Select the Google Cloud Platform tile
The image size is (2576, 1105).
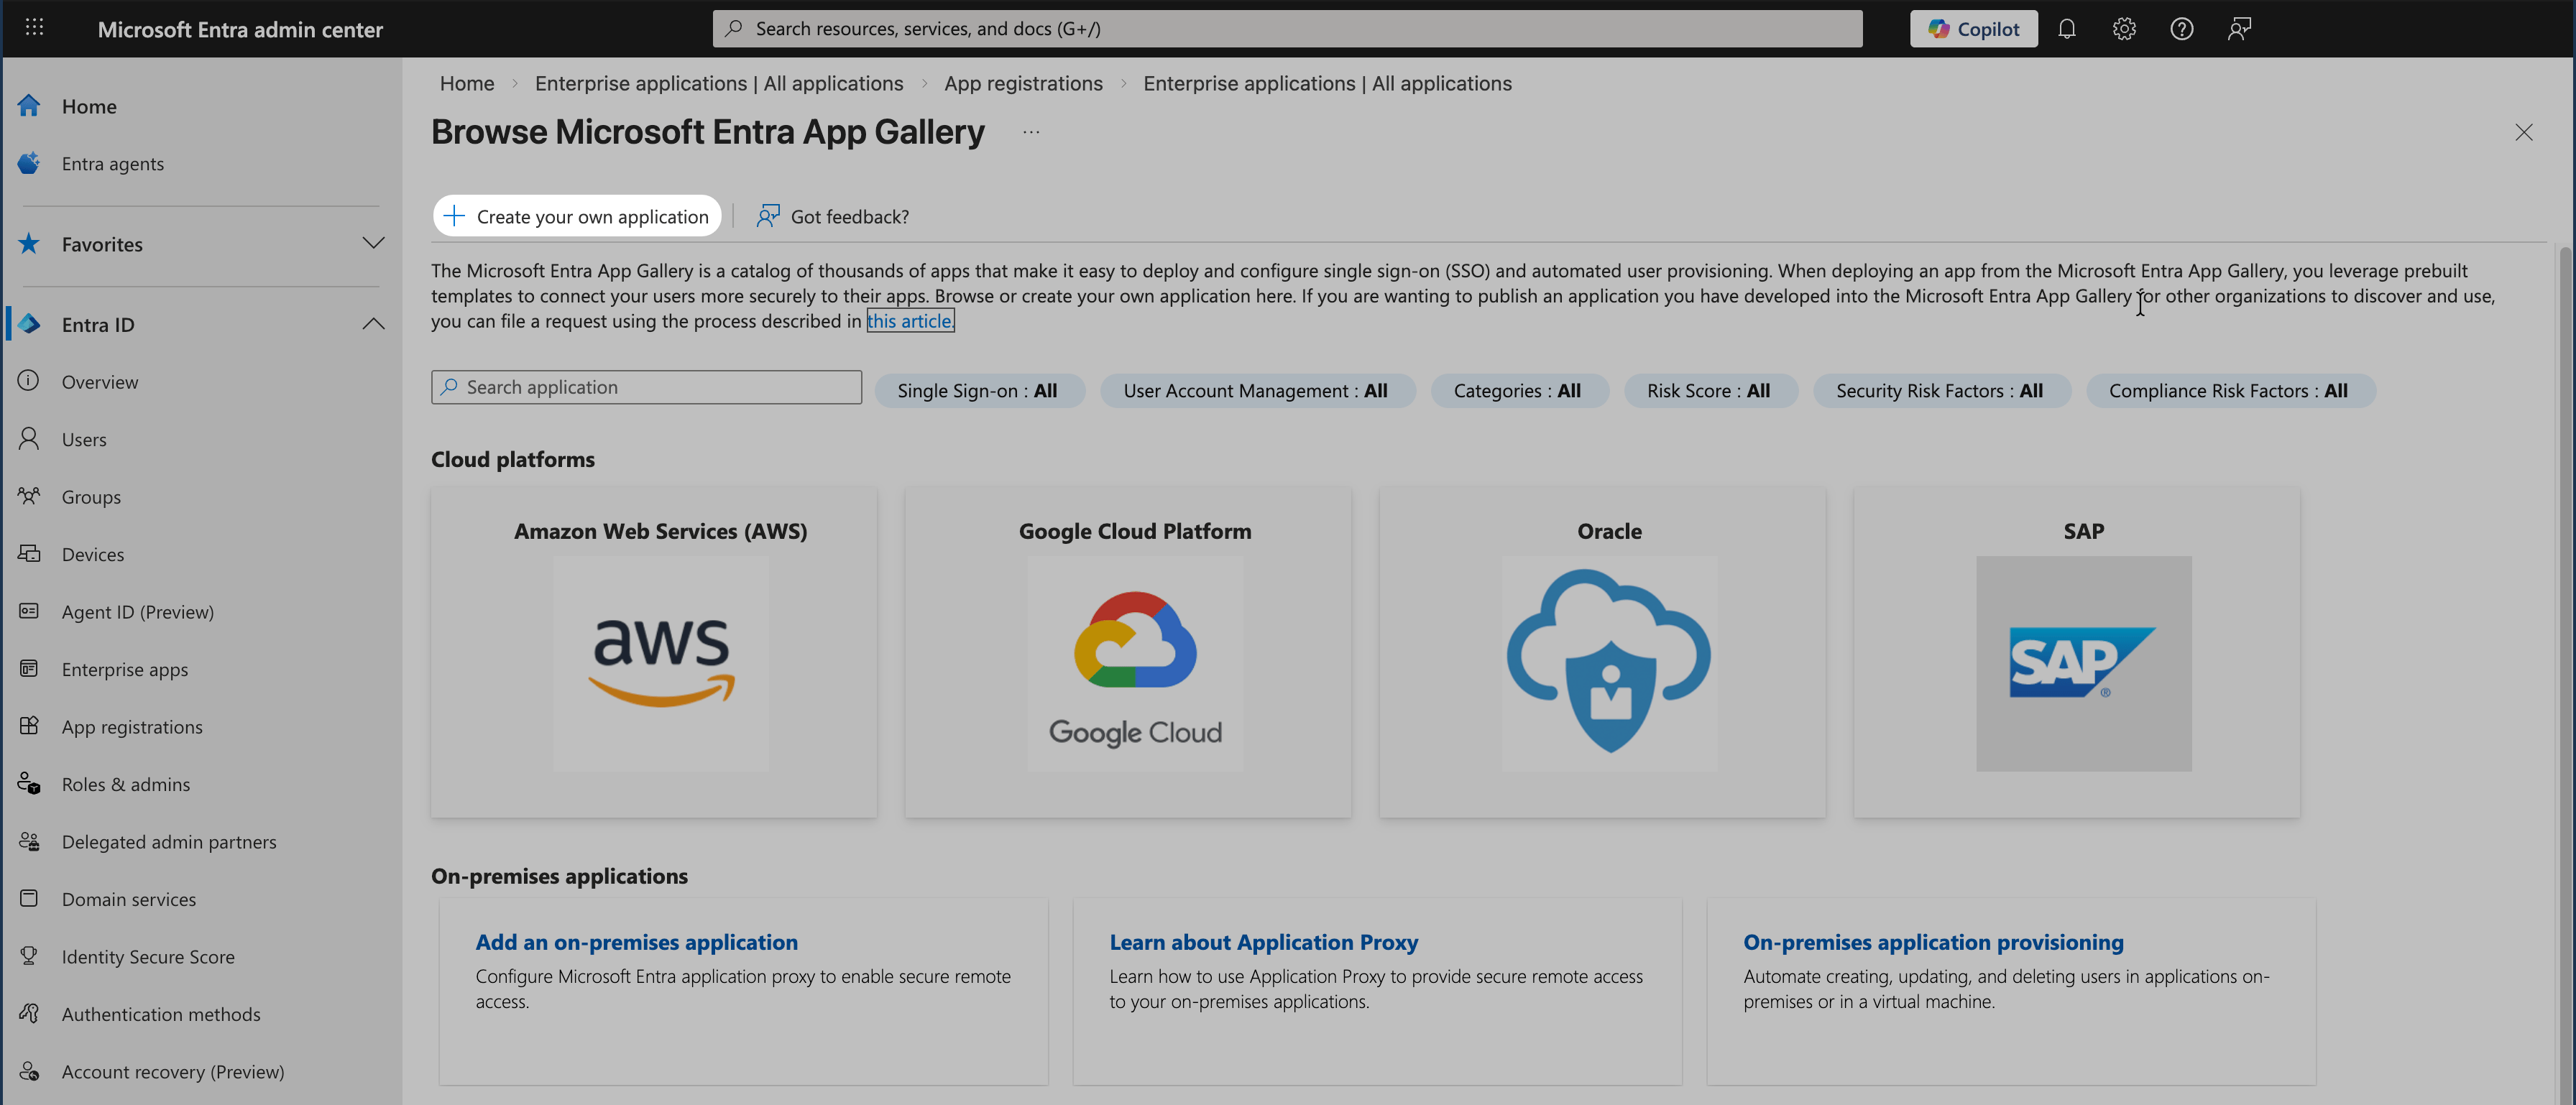coord(1128,652)
